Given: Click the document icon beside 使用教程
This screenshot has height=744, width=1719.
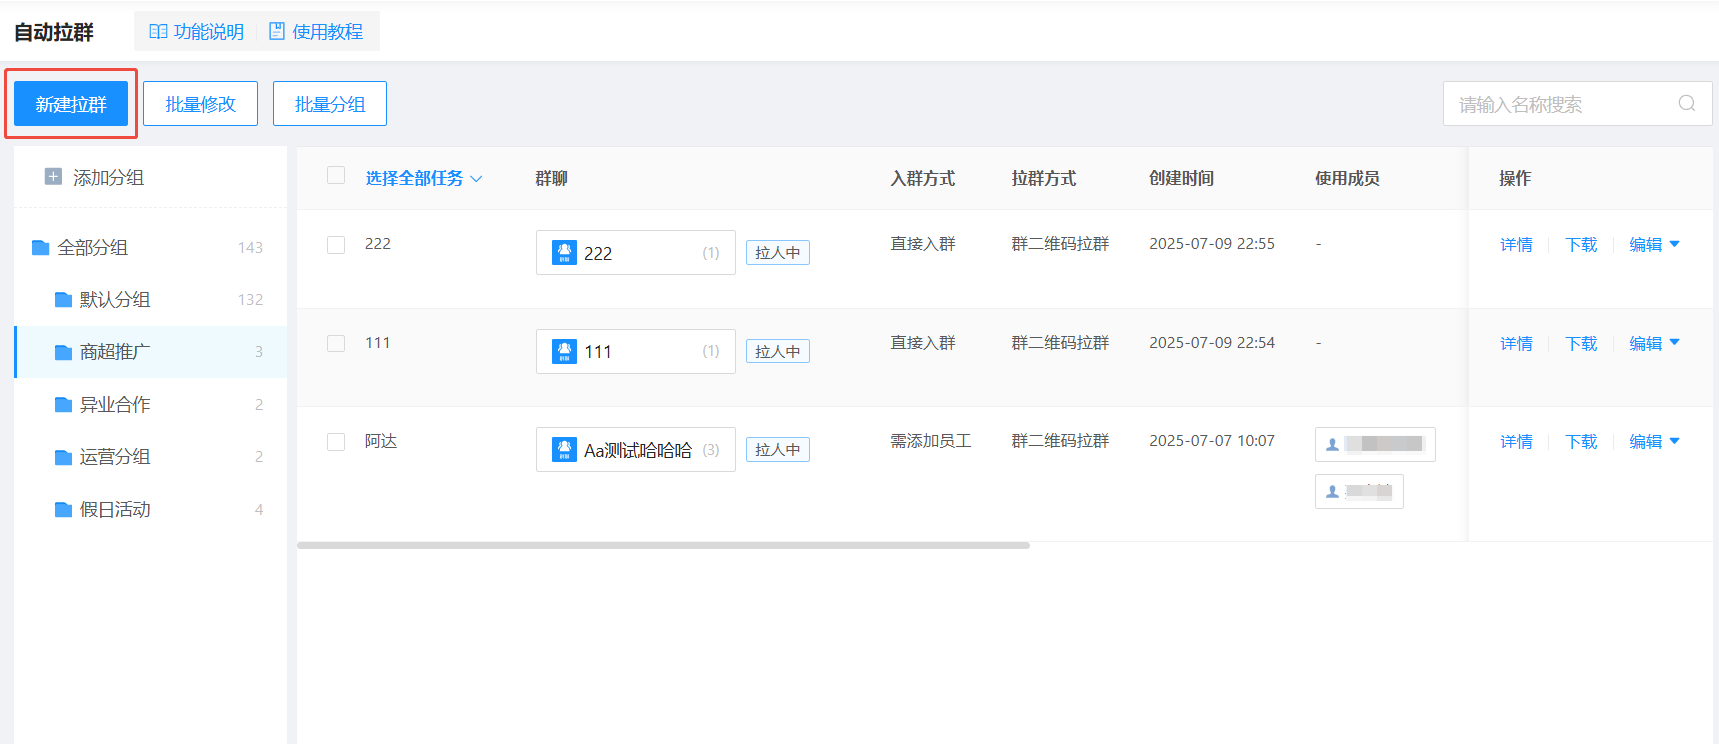Looking at the screenshot, I should click(x=277, y=32).
